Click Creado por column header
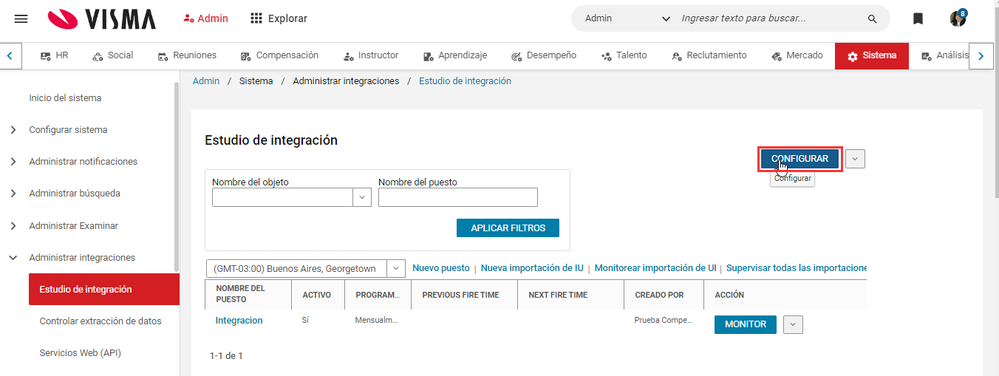Image resolution: width=999 pixels, height=376 pixels. pyautogui.click(x=664, y=294)
